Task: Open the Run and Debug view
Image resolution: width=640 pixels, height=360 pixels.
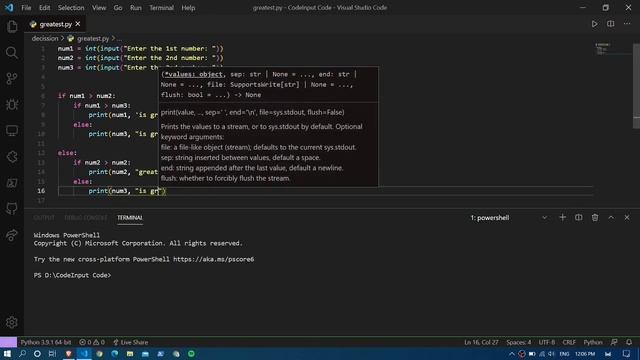Action: 12,104
